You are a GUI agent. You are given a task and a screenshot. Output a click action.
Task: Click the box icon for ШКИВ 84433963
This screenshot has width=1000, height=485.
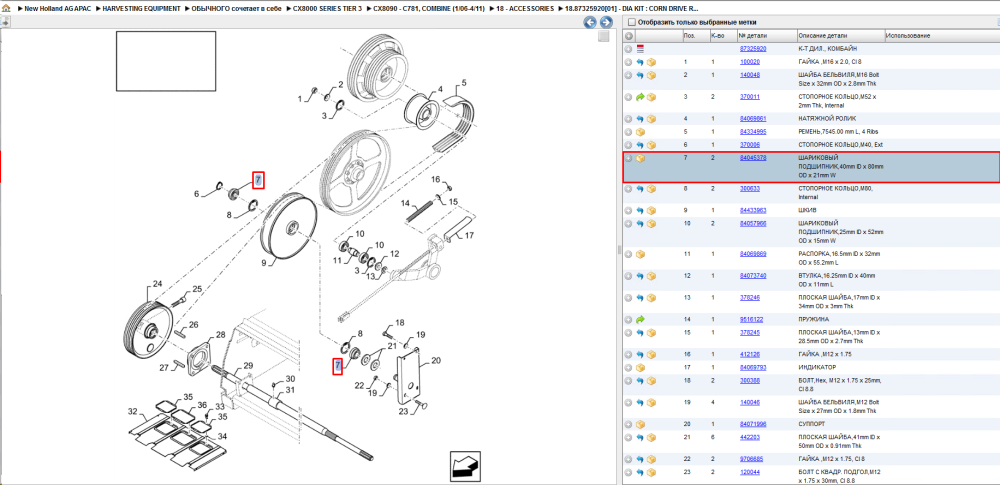coord(652,210)
